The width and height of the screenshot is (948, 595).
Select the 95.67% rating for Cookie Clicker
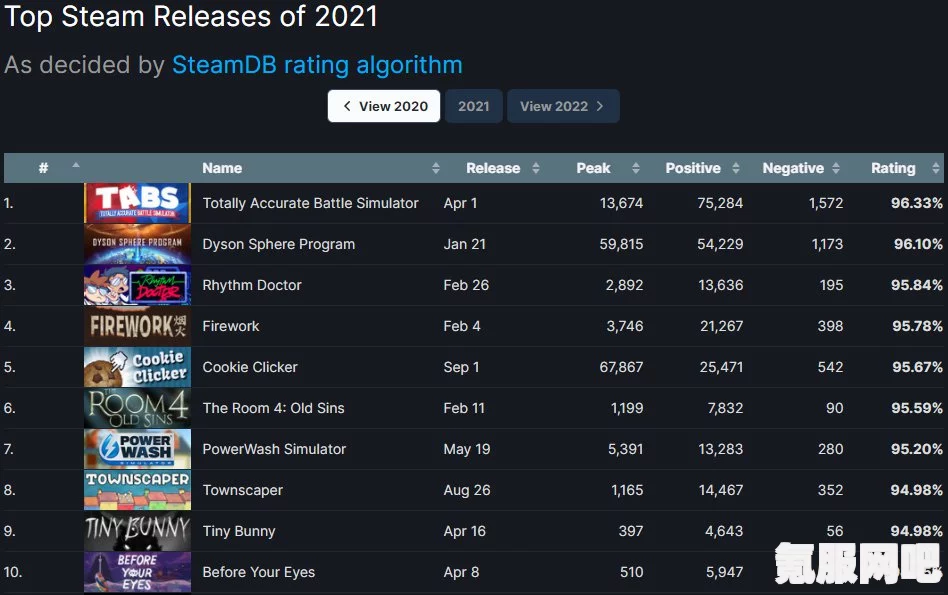click(x=917, y=367)
